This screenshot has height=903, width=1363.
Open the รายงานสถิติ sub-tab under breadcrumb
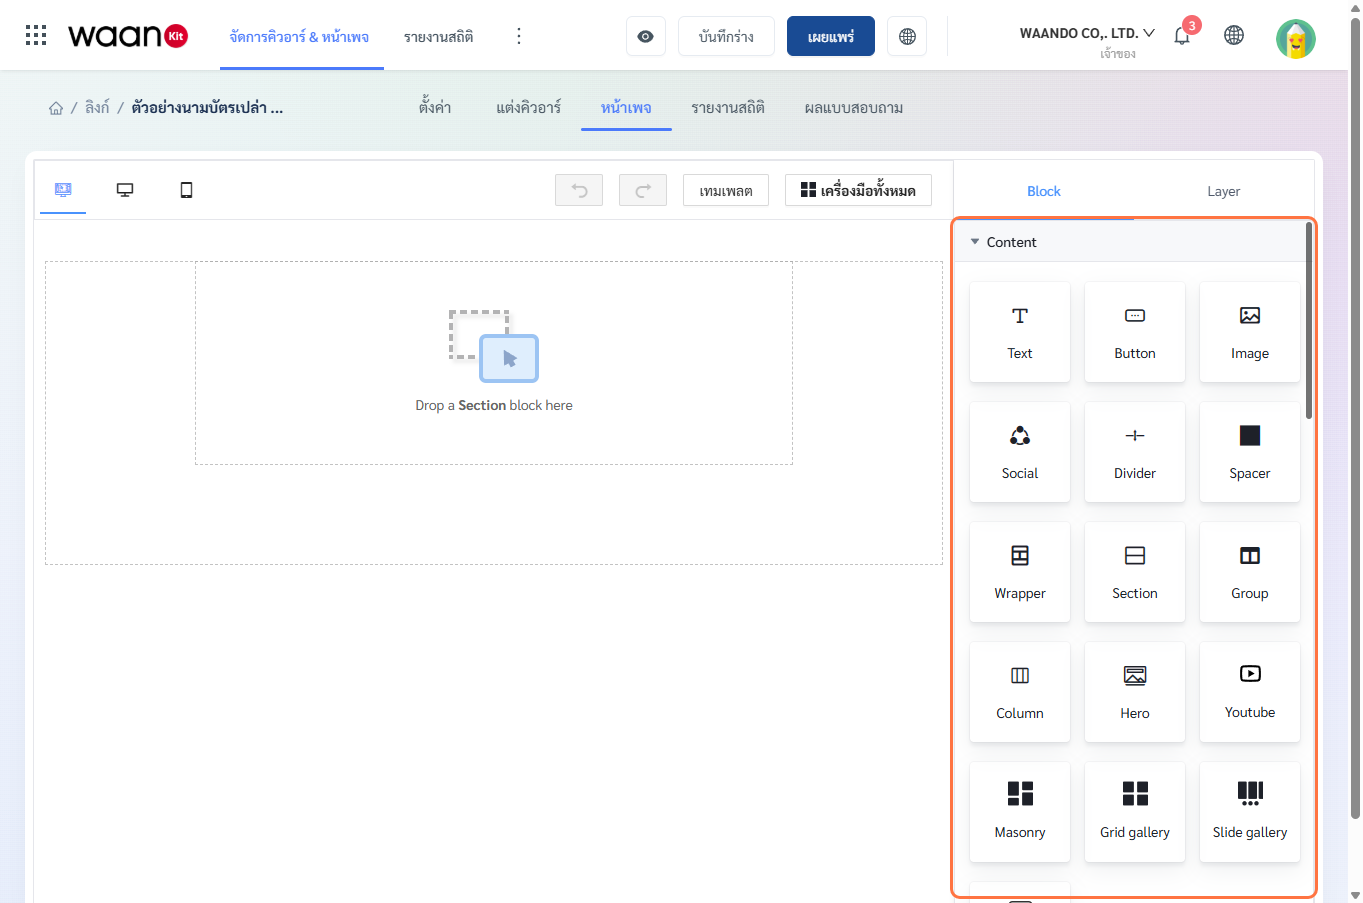[x=728, y=108]
